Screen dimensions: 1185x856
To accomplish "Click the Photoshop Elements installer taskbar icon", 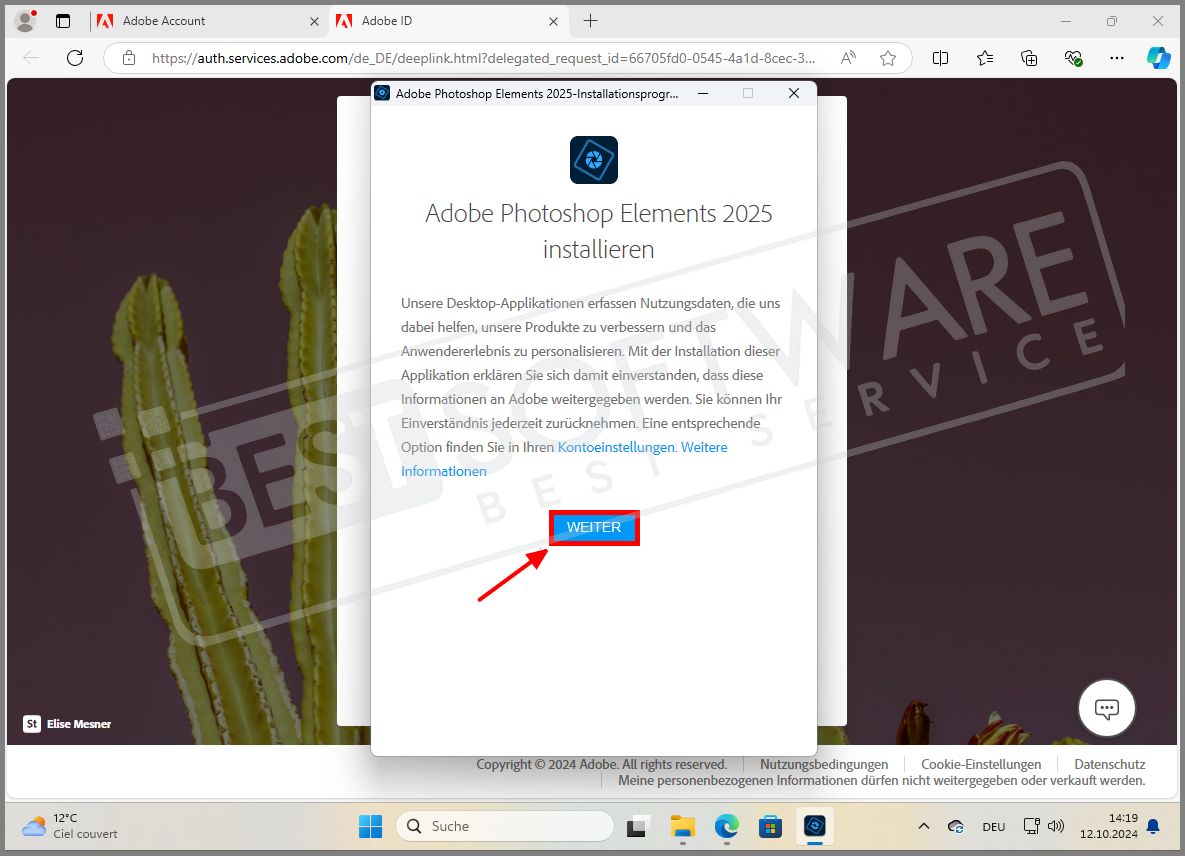I will (815, 827).
